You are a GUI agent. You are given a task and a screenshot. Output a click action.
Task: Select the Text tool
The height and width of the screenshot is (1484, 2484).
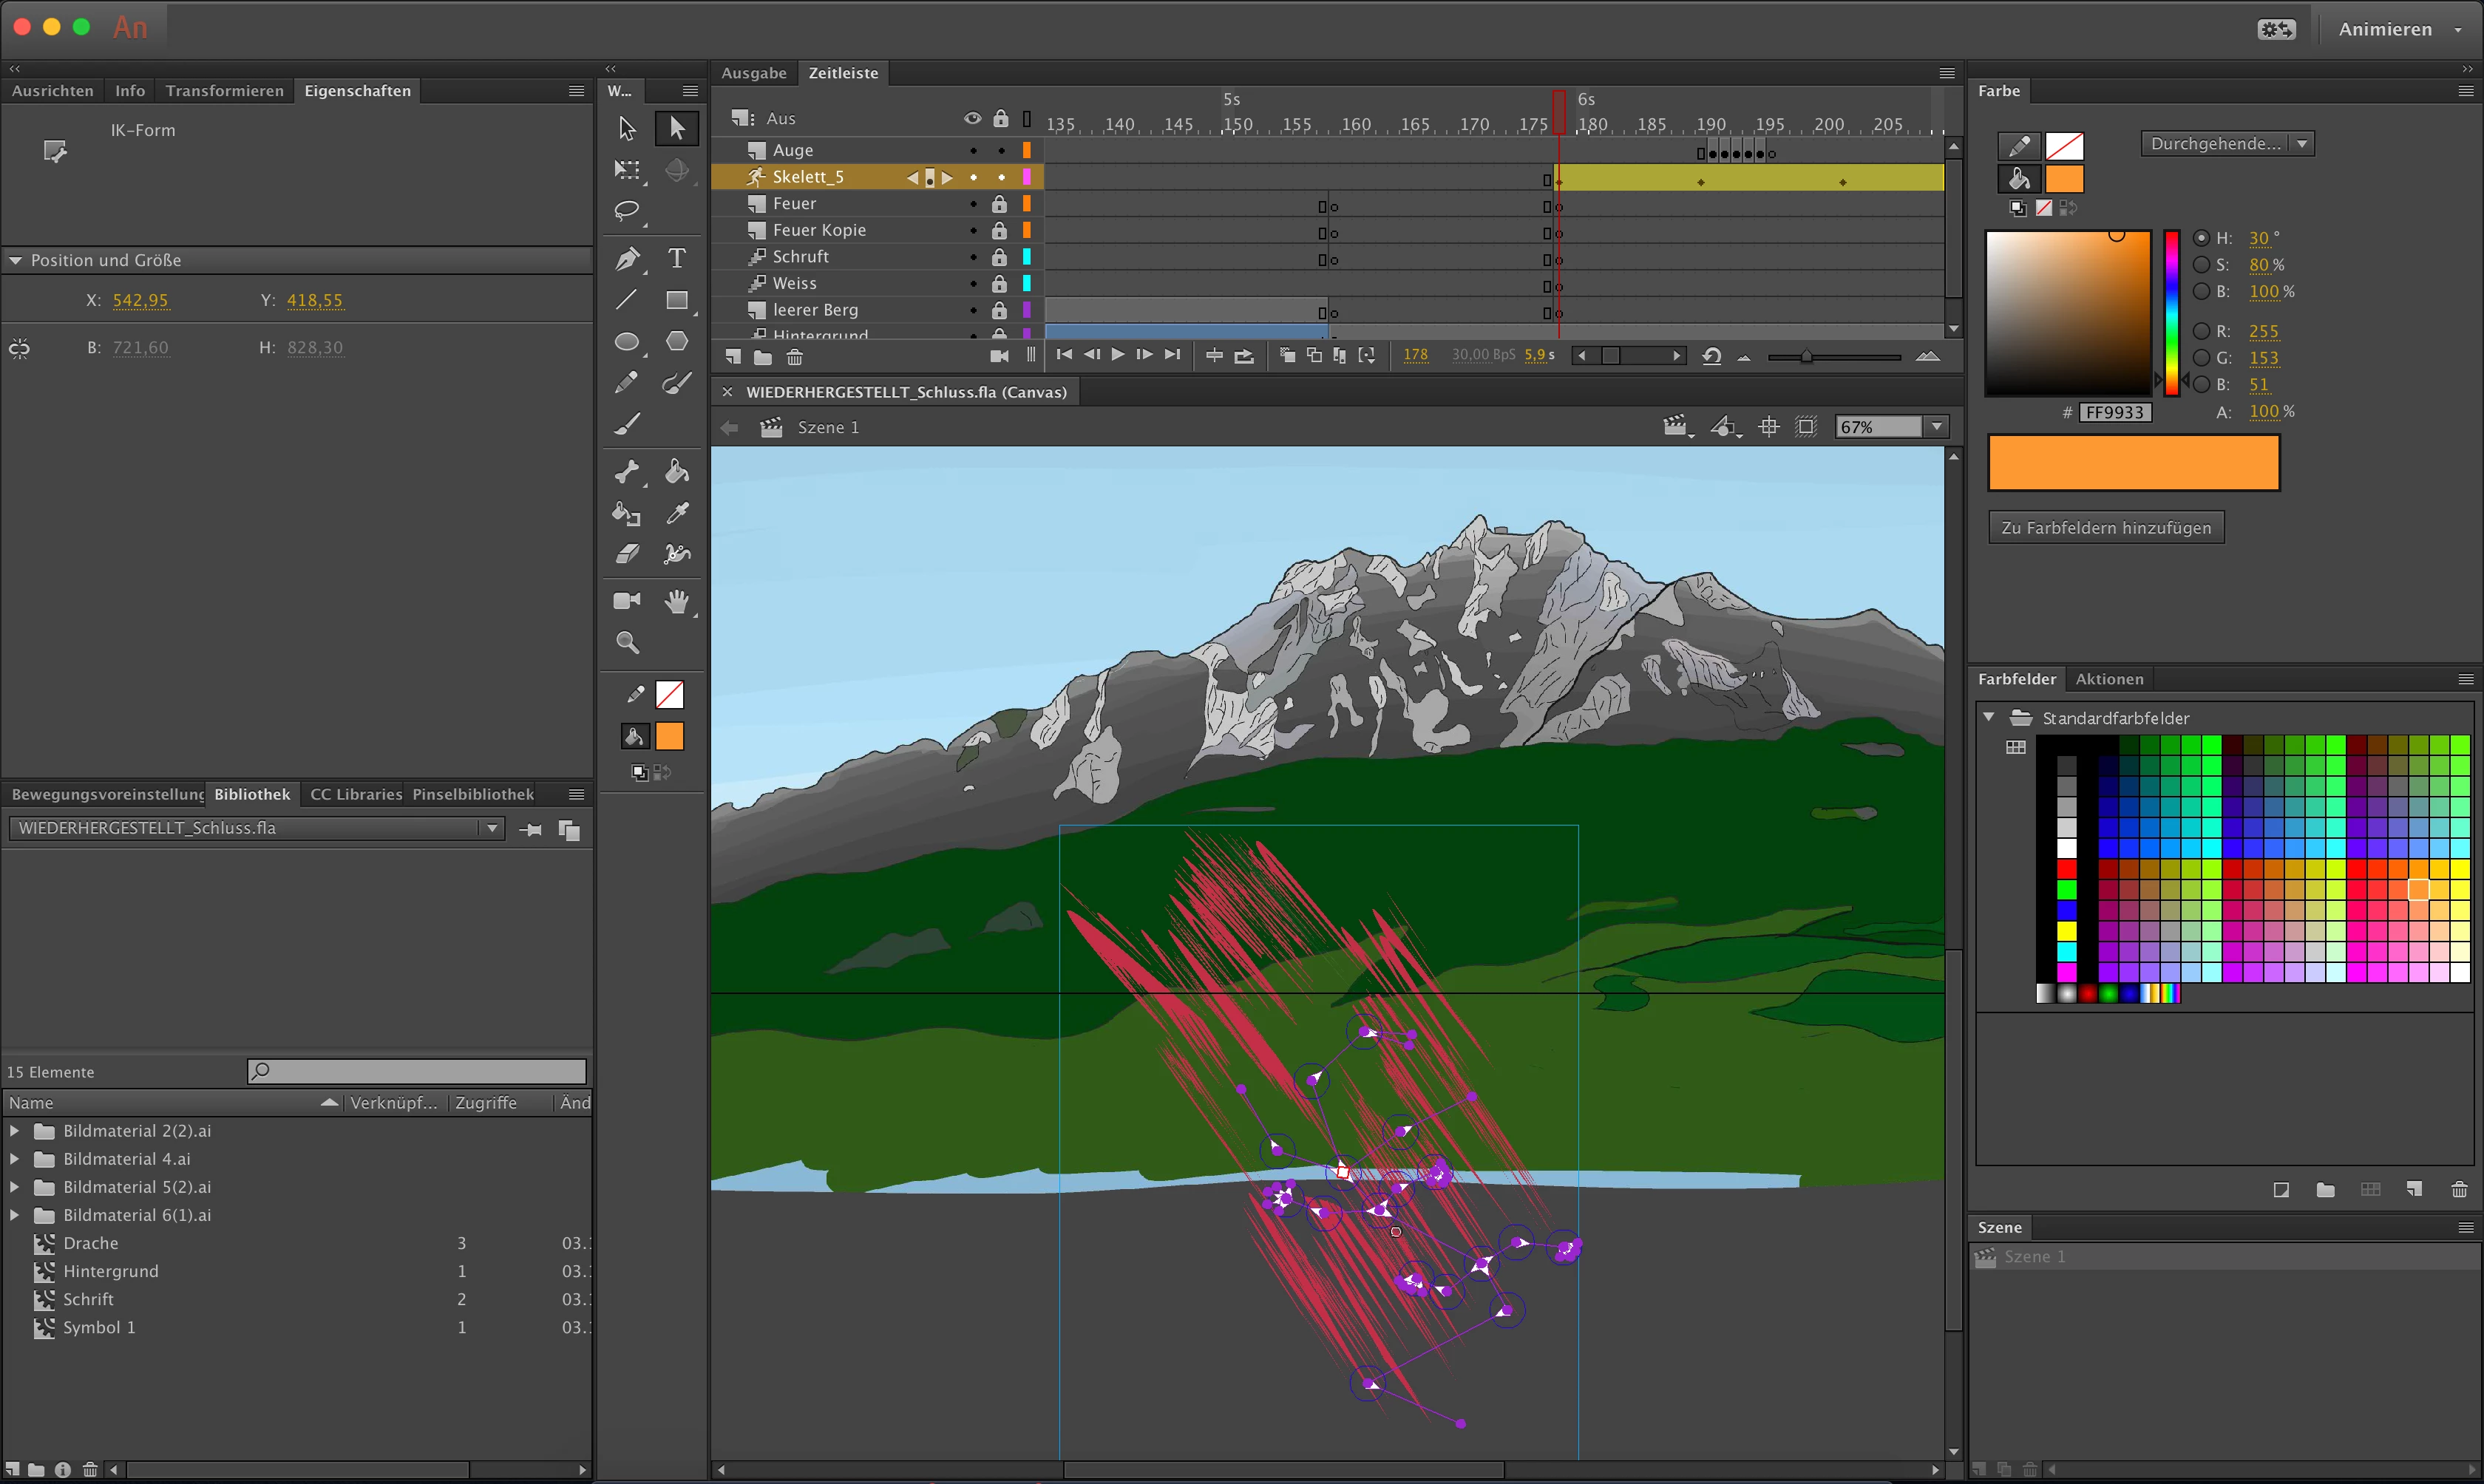(677, 258)
